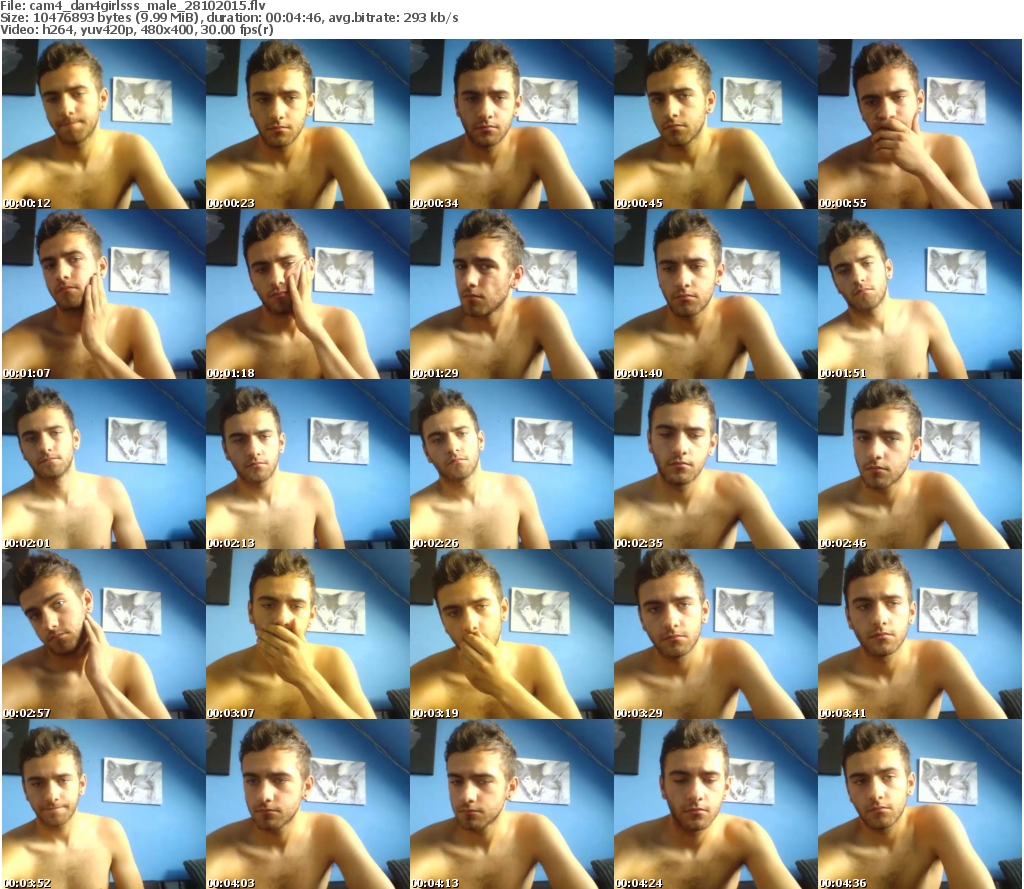Select the thumbnail at 00:01:29

pos(511,294)
